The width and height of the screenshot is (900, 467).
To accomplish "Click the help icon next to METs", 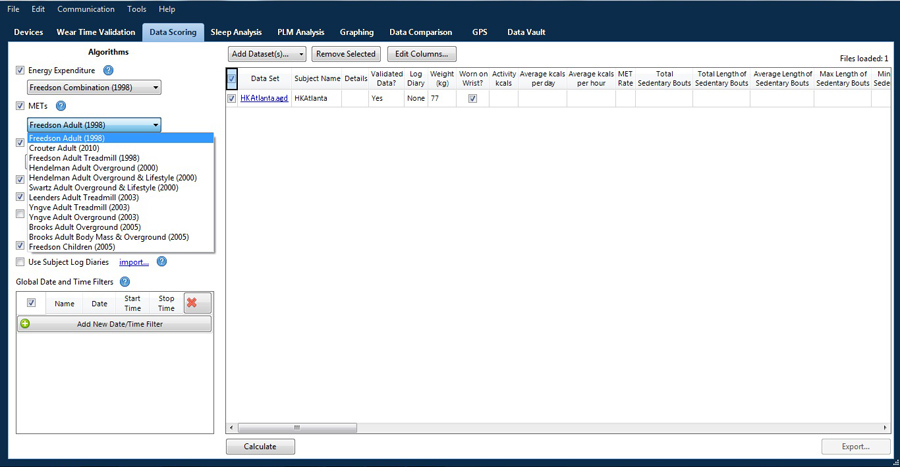I will (61, 106).
